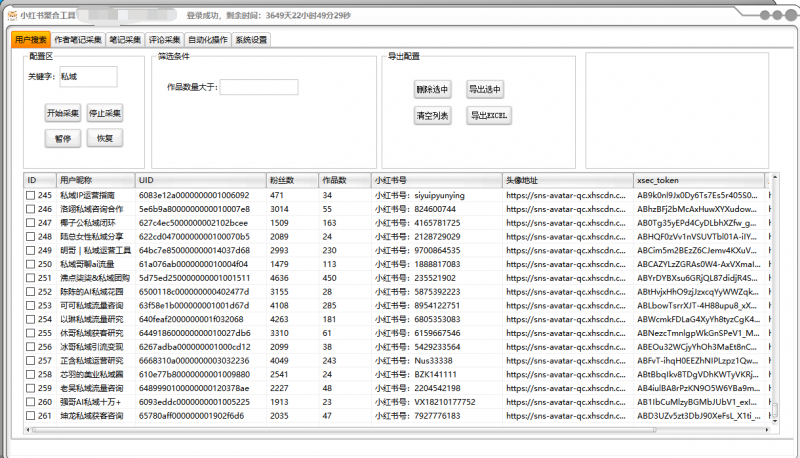Viewport: 800px width, 458px height.
Task: Toggle checkbox of row 254
Action: pyautogui.click(x=31, y=319)
